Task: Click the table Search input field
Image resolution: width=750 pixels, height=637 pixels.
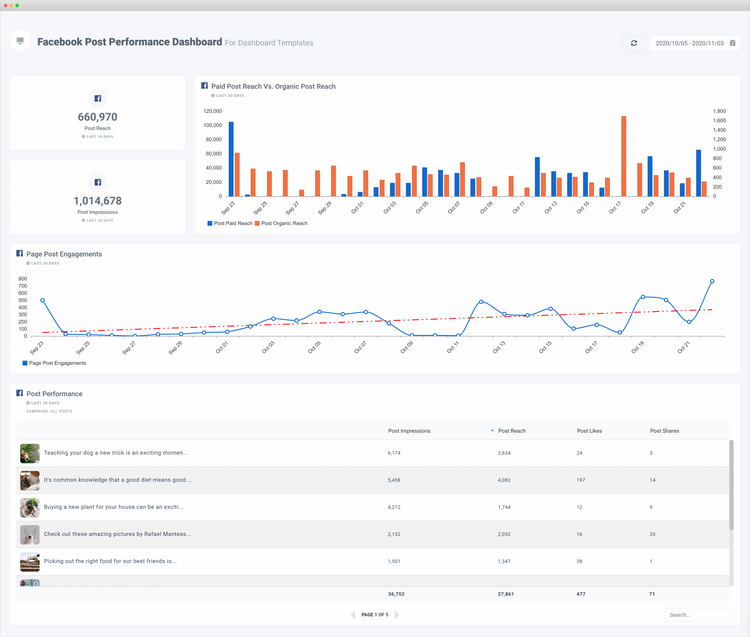Action: coord(697,615)
